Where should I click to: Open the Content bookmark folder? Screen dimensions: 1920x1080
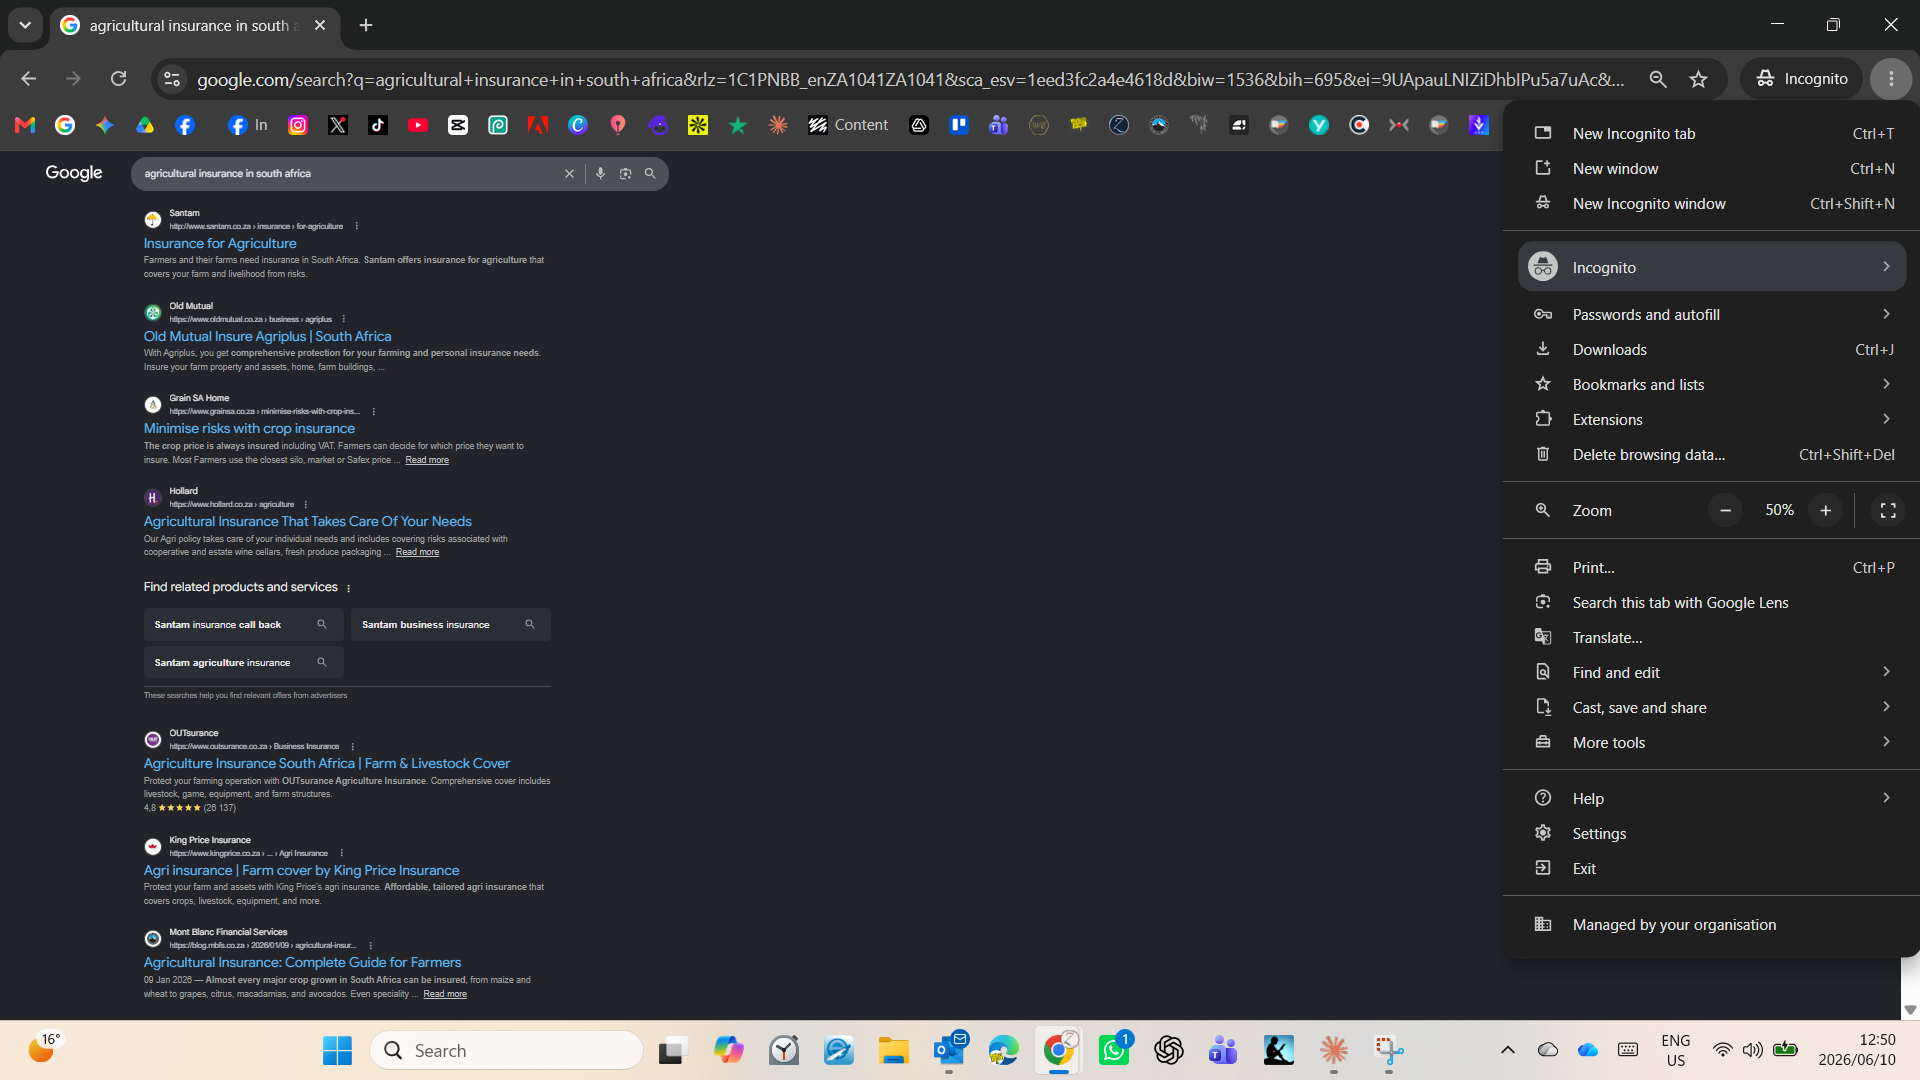848,125
